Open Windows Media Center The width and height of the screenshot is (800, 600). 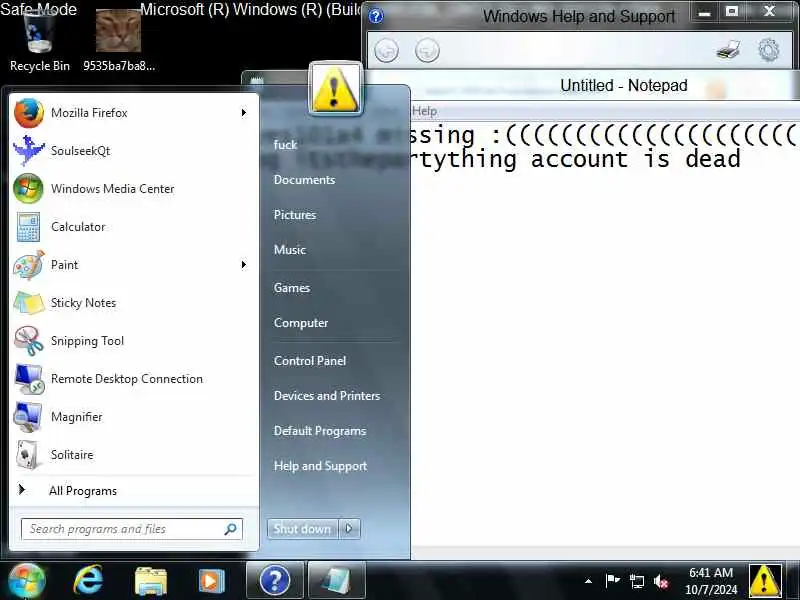(133, 189)
